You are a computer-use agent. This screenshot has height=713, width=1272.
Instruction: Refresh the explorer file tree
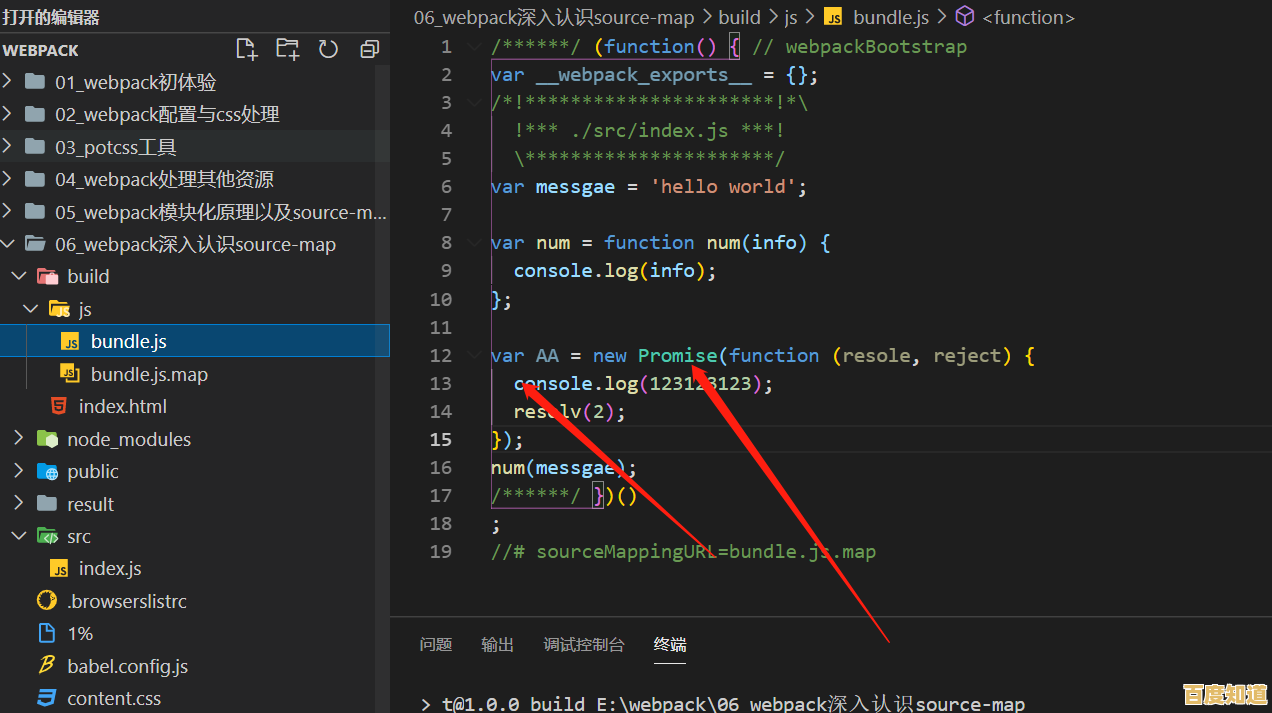pyautogui.click(x=328, y=49)
